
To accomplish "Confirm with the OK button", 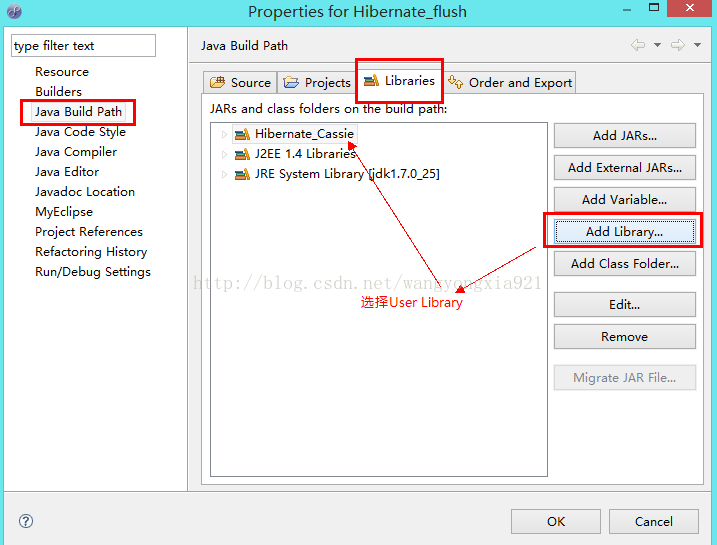I will pos(556,521).
